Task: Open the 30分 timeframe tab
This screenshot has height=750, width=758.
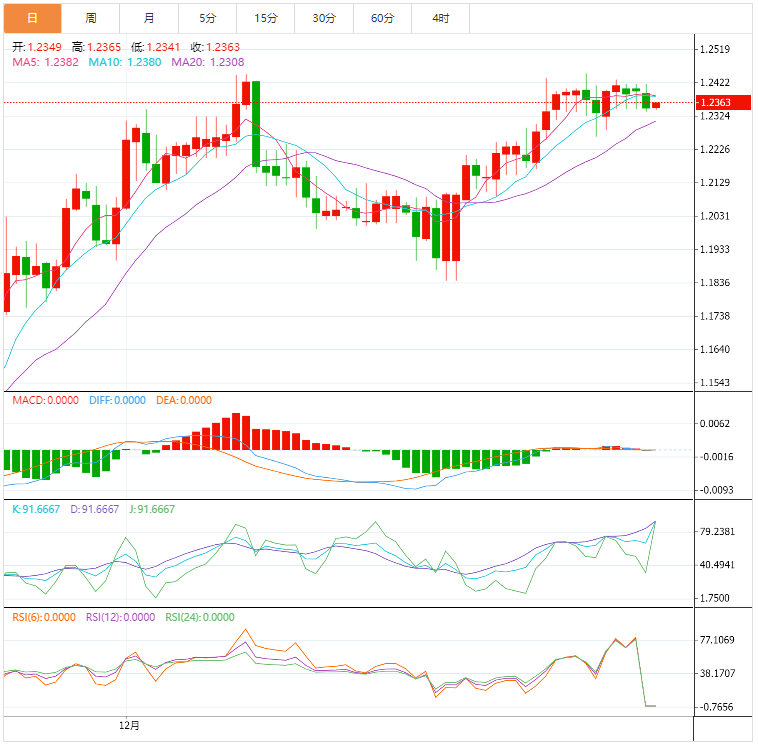Action: (x=324, y=18)
